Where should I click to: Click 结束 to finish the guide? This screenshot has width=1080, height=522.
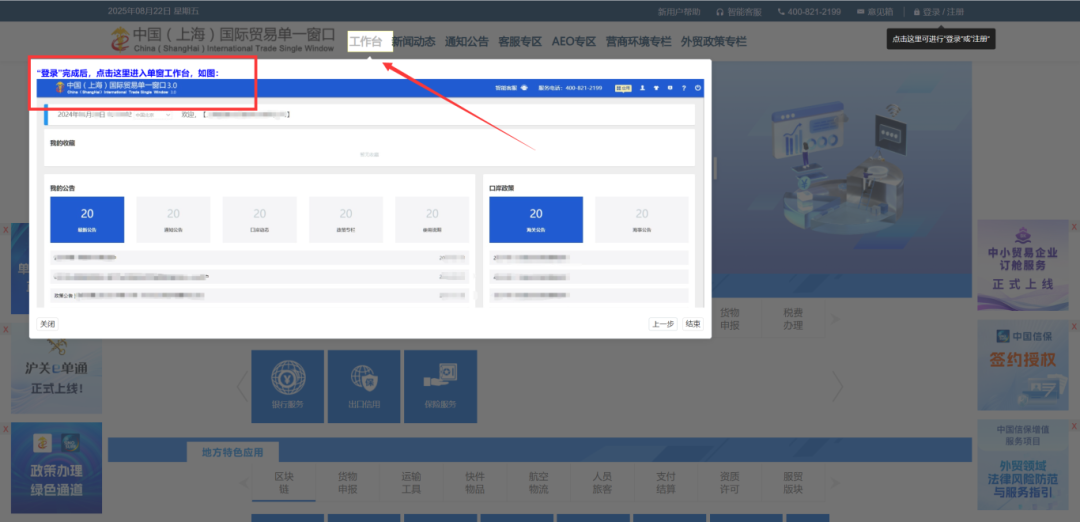(x=692, y=324)
